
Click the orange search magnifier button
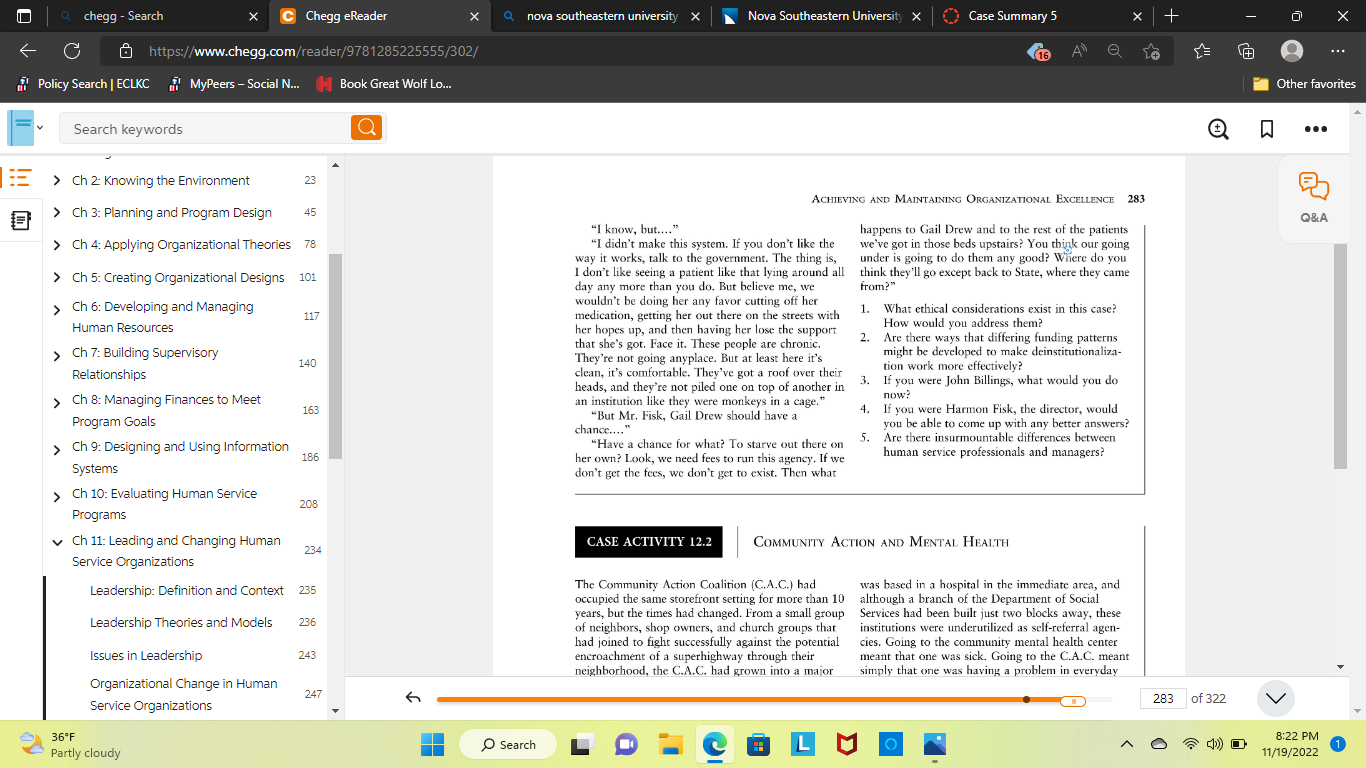[x=367, y=128]
